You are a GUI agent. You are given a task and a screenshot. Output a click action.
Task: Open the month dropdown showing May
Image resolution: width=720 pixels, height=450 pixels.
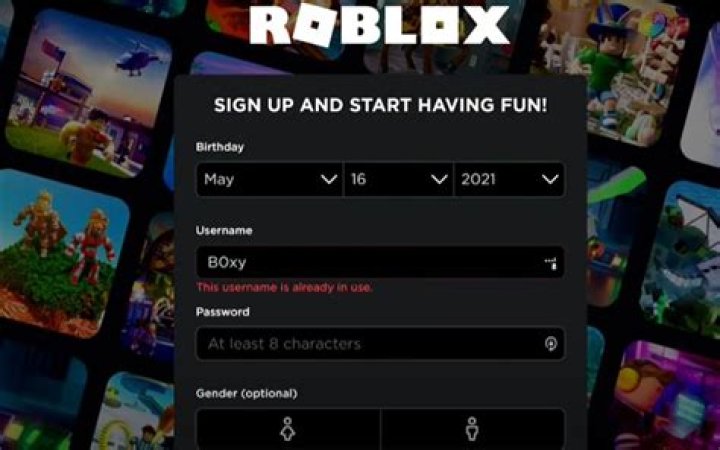tap(269, 179)
